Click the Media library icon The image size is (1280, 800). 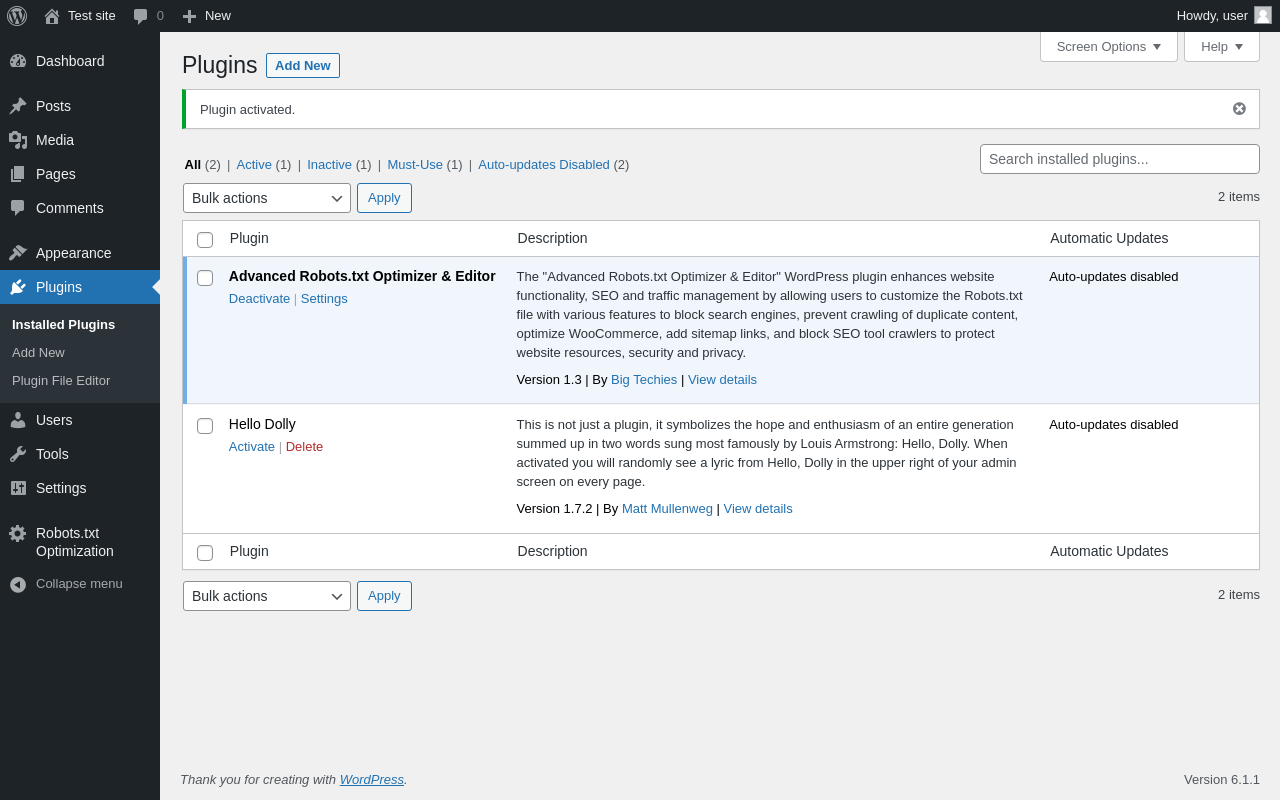click(x=18, y=140)
